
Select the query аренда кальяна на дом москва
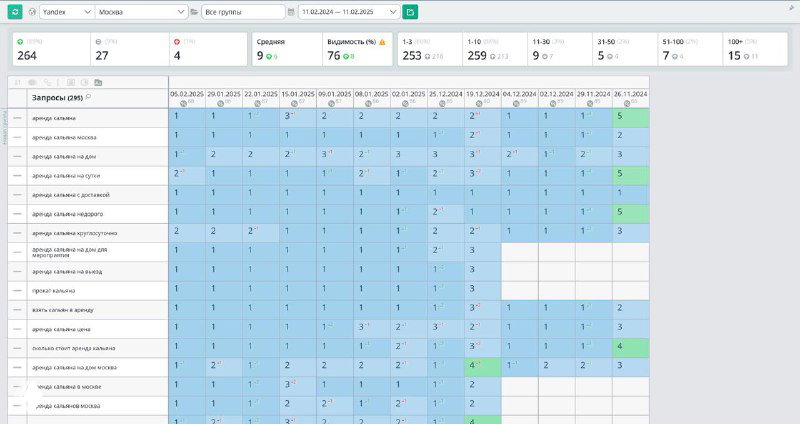click(x=74, y=367)
